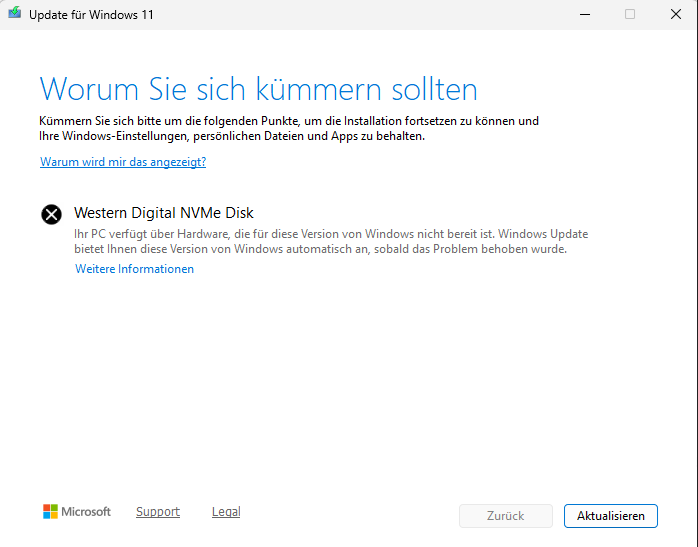698x547 pixels.
Task: Click the disabled Zurück button
Action: pyautogui.click(x=505, y=516)
